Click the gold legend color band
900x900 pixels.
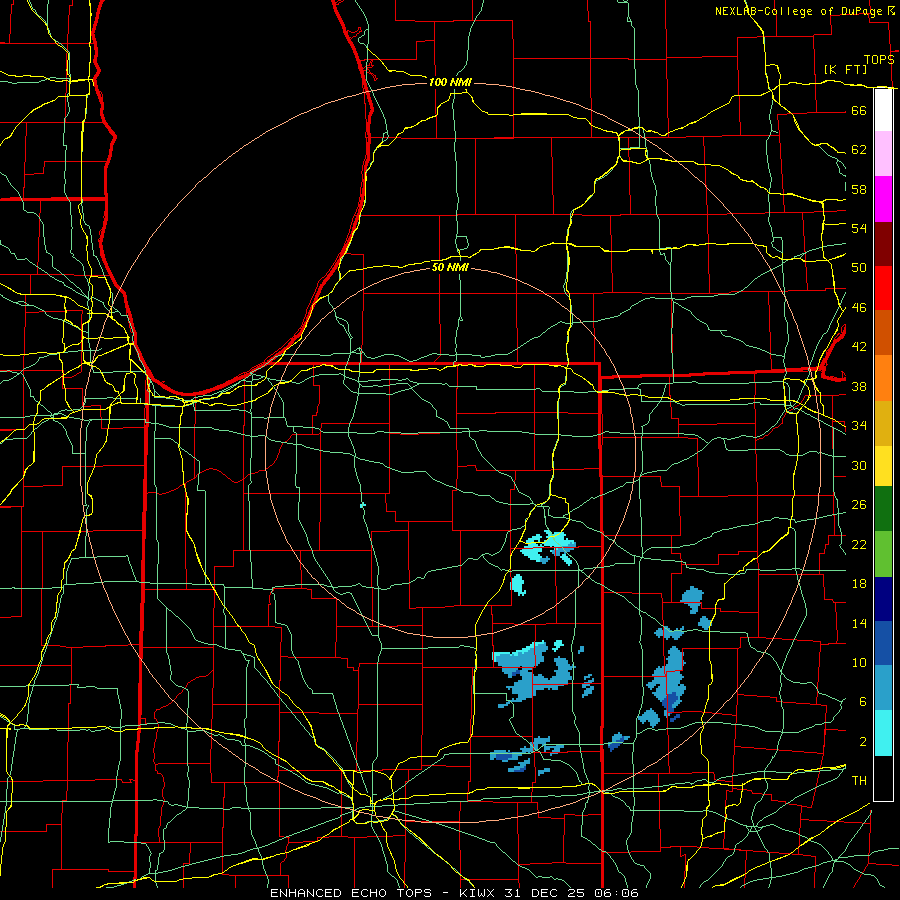point(883,423)
